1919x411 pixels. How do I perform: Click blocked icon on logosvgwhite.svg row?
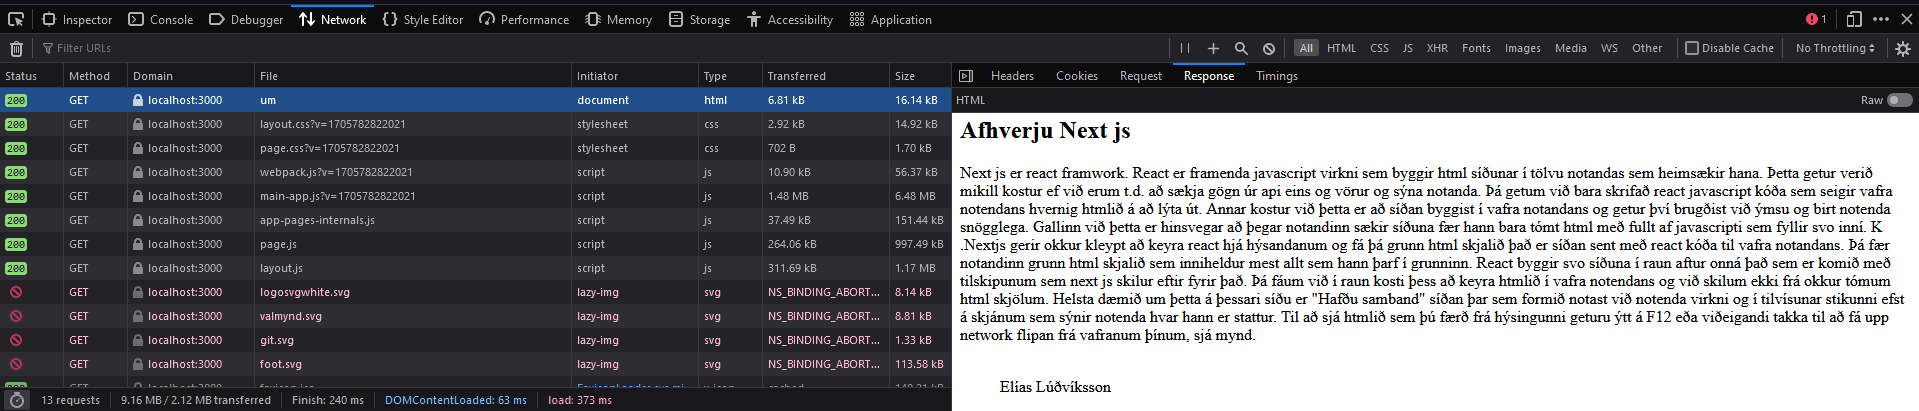point(16,292)
